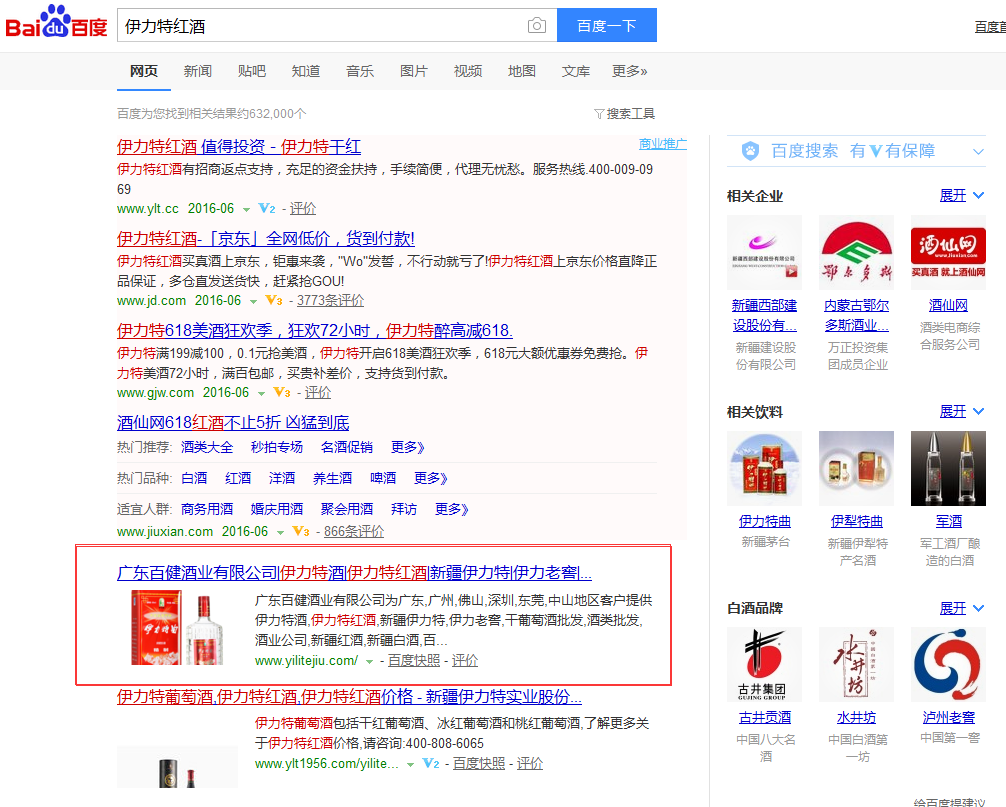Switch to the 图片 tab
1006x807 pixels.
(414, 71)
